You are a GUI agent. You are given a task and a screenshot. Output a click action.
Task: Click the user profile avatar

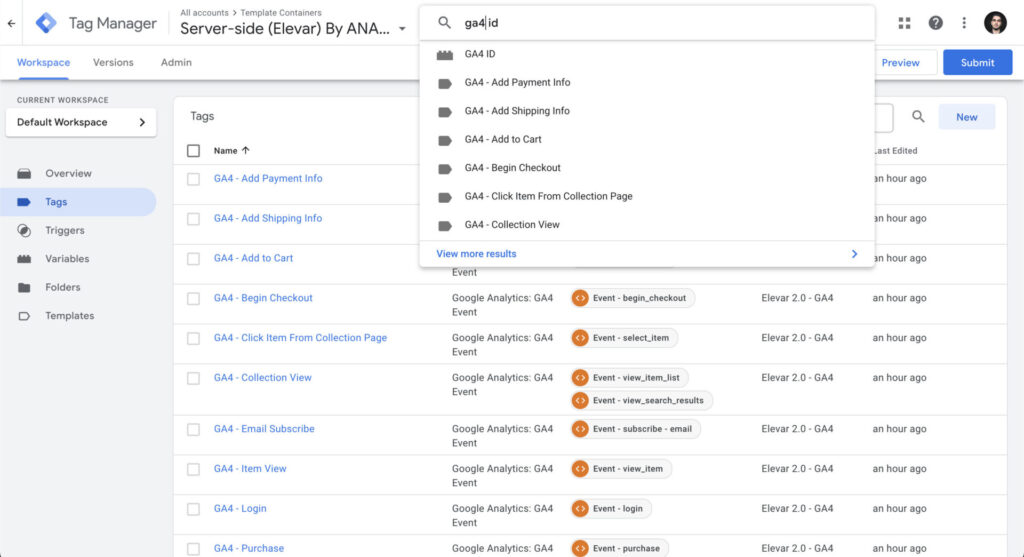[995, 23]
